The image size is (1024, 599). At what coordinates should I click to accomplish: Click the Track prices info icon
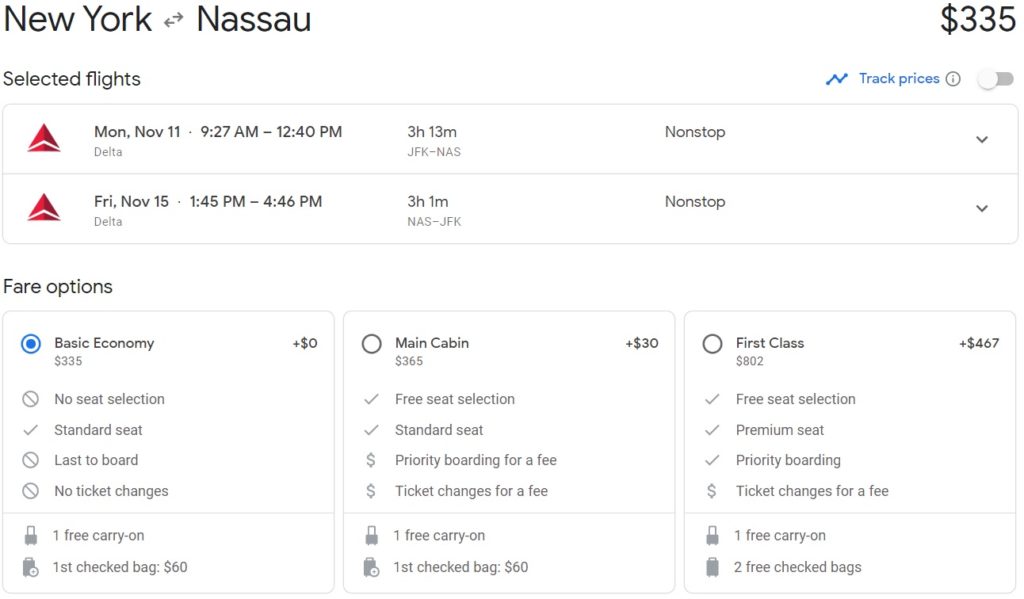(953, 79)
